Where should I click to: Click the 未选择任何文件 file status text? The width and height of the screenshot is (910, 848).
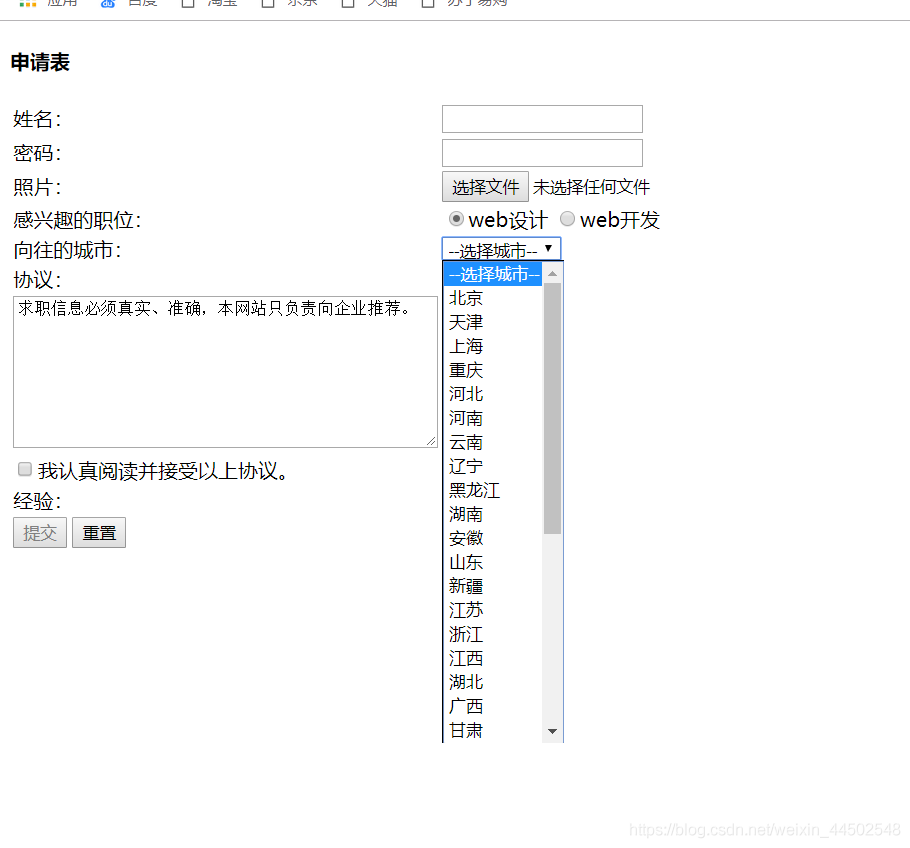(x=591, y=187)
